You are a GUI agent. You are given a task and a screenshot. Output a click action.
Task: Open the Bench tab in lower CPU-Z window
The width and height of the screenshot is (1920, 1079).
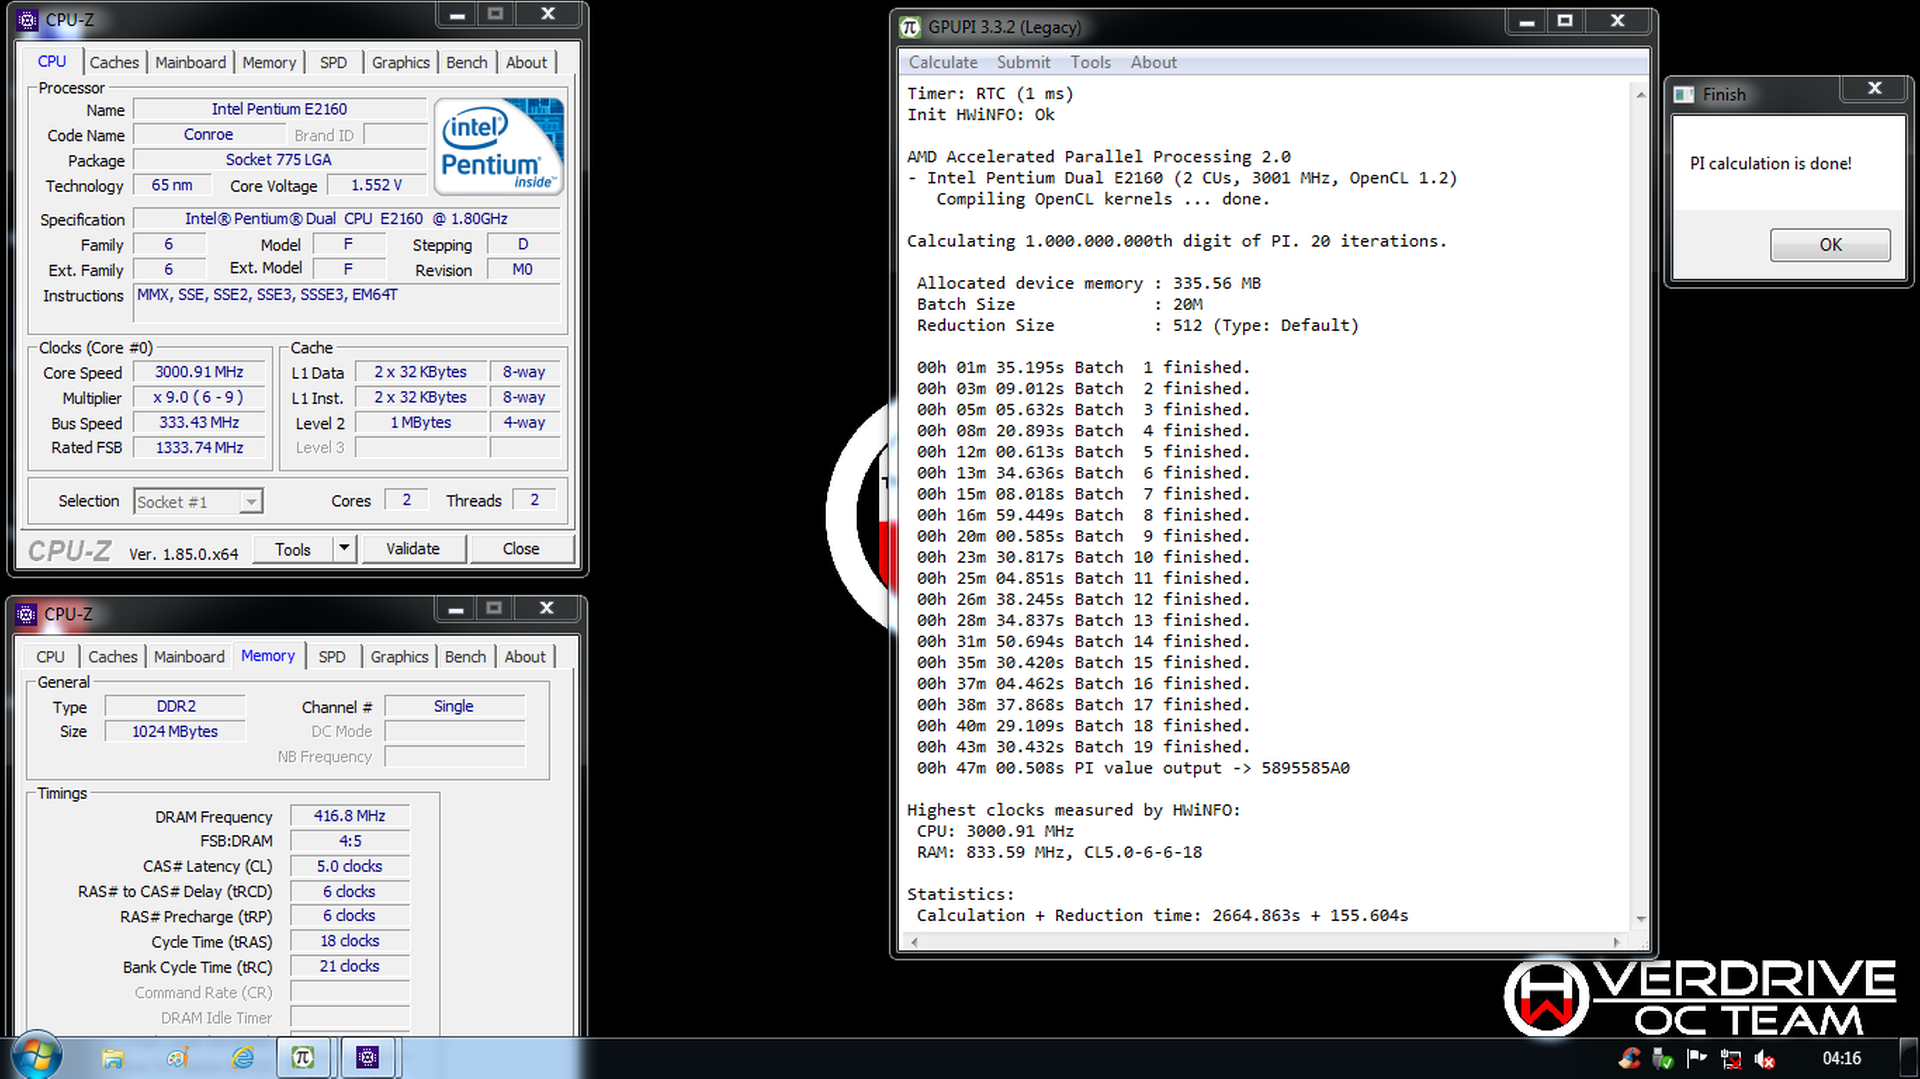pos(465,657)
